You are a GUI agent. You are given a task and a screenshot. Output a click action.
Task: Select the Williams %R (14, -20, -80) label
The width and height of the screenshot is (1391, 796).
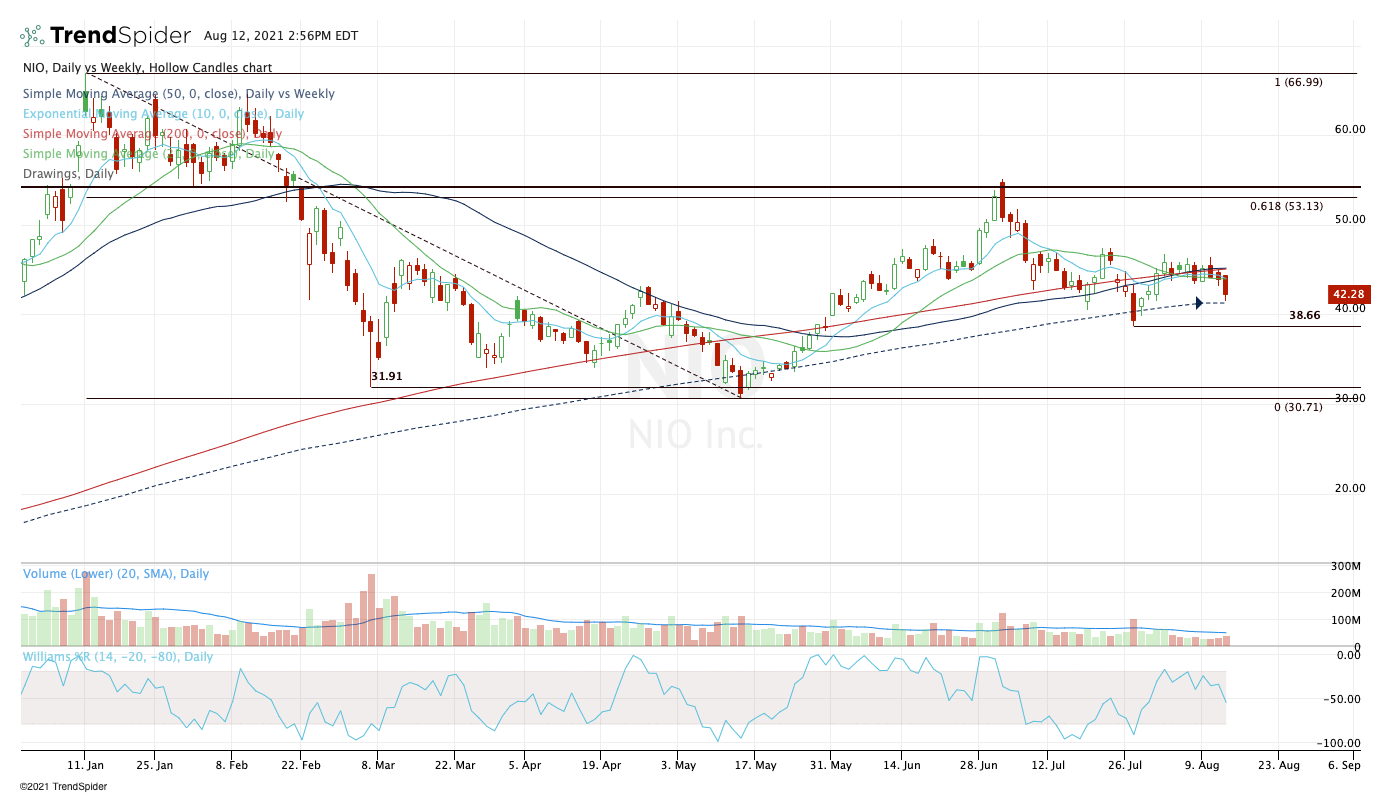119,656
